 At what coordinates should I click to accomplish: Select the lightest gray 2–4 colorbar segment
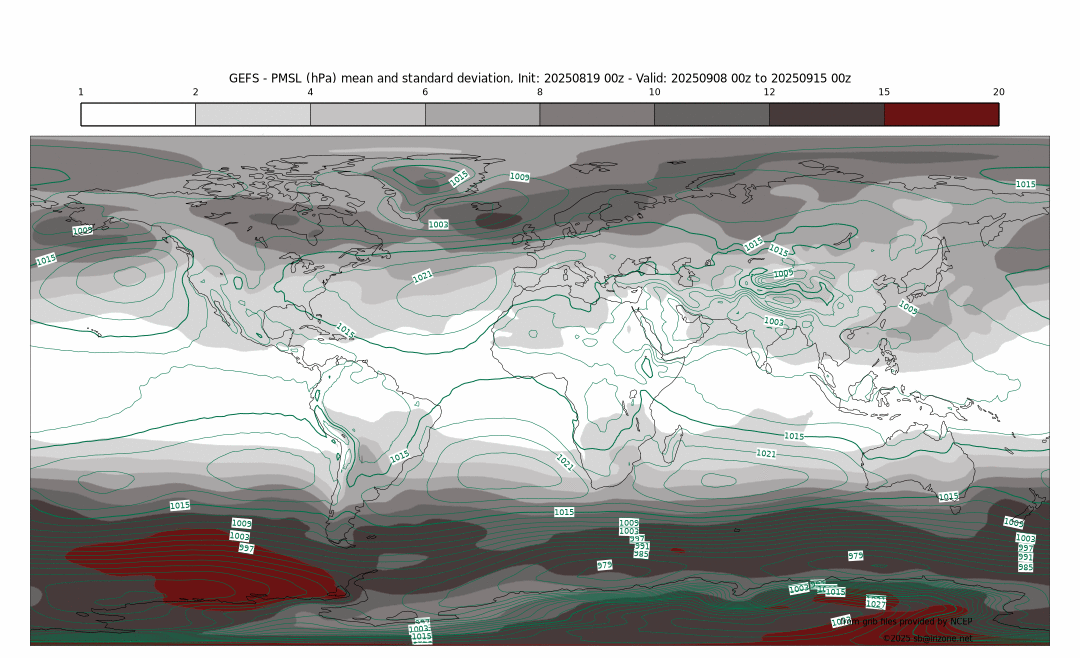pyautogui.click(x=253, y=114)
